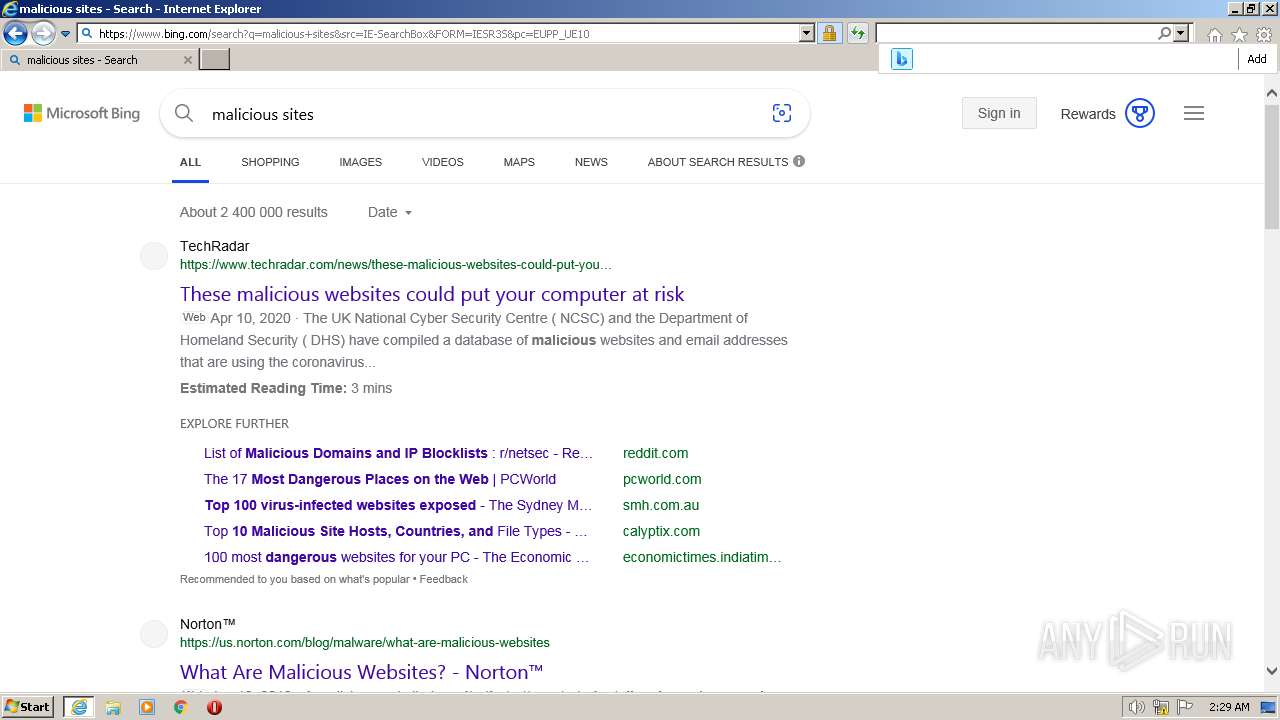
Task: Open a new blank tab
Action: click(215, 60)
